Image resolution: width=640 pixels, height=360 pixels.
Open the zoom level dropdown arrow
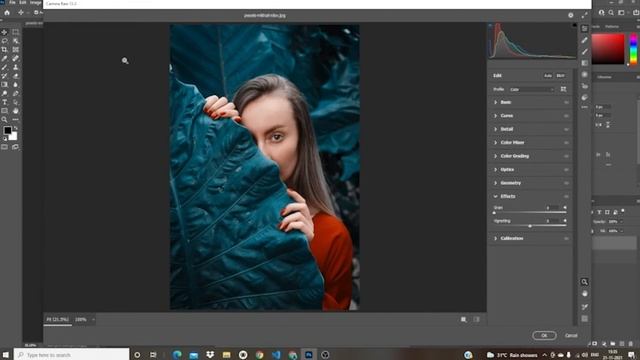tap(93, 320)
